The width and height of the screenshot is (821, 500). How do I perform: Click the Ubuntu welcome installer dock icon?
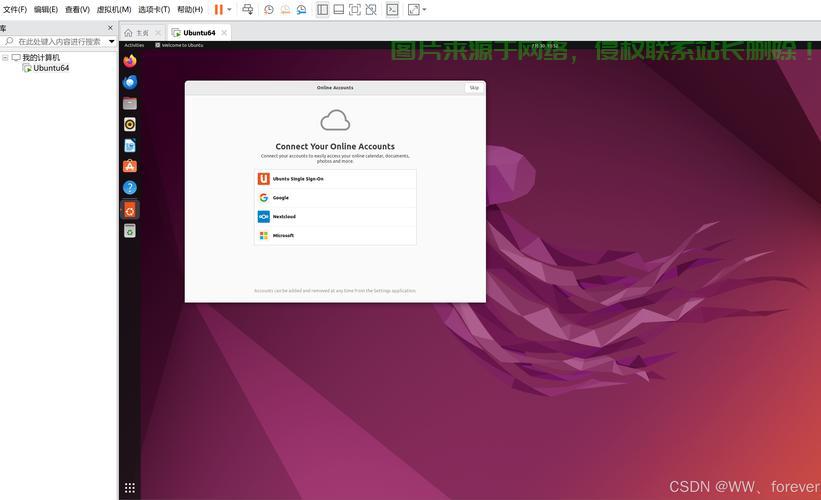click(x=130, y=210)
